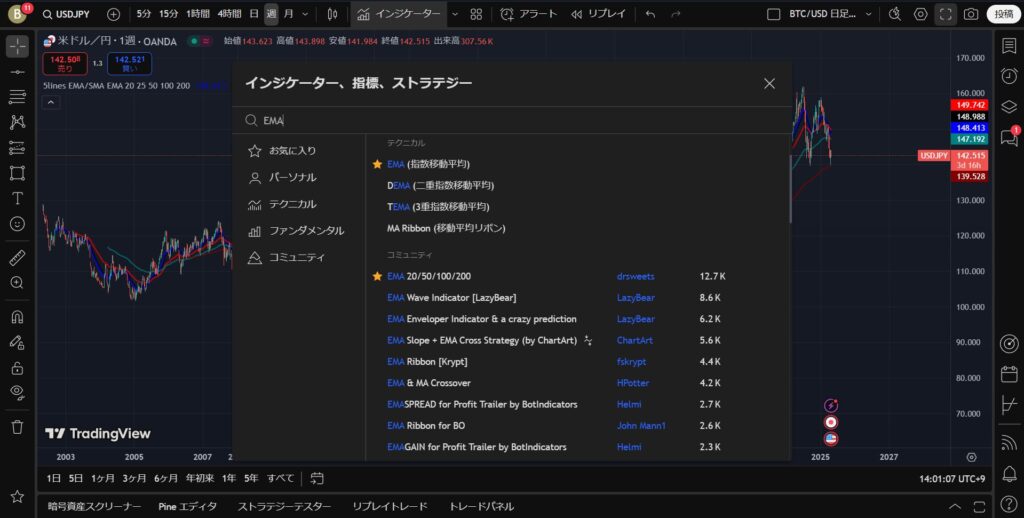Toggle lock all drawing tools
Image resolution: width=1024 pixels, height=518 pixels.
click(18, 368)
